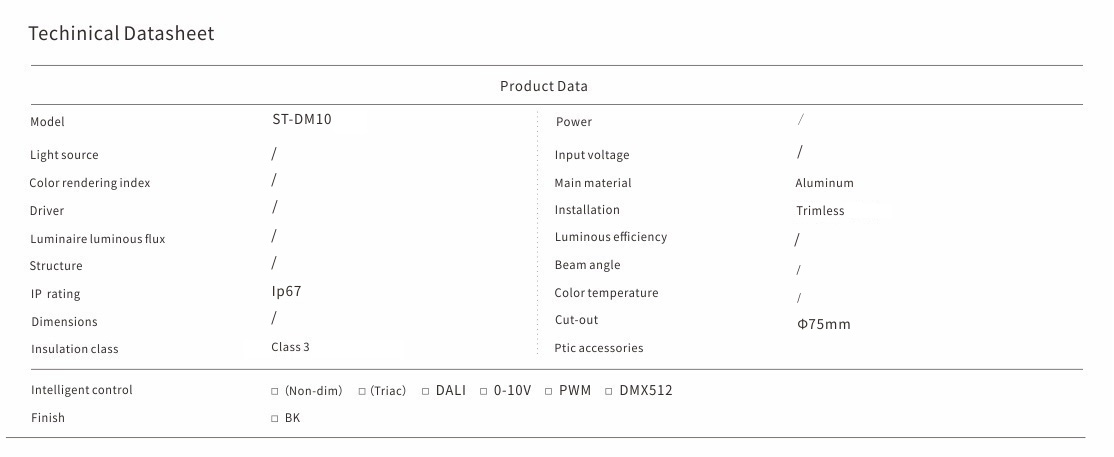
Task: Click the Techinical Datasheet title
Action: (121, 34)
